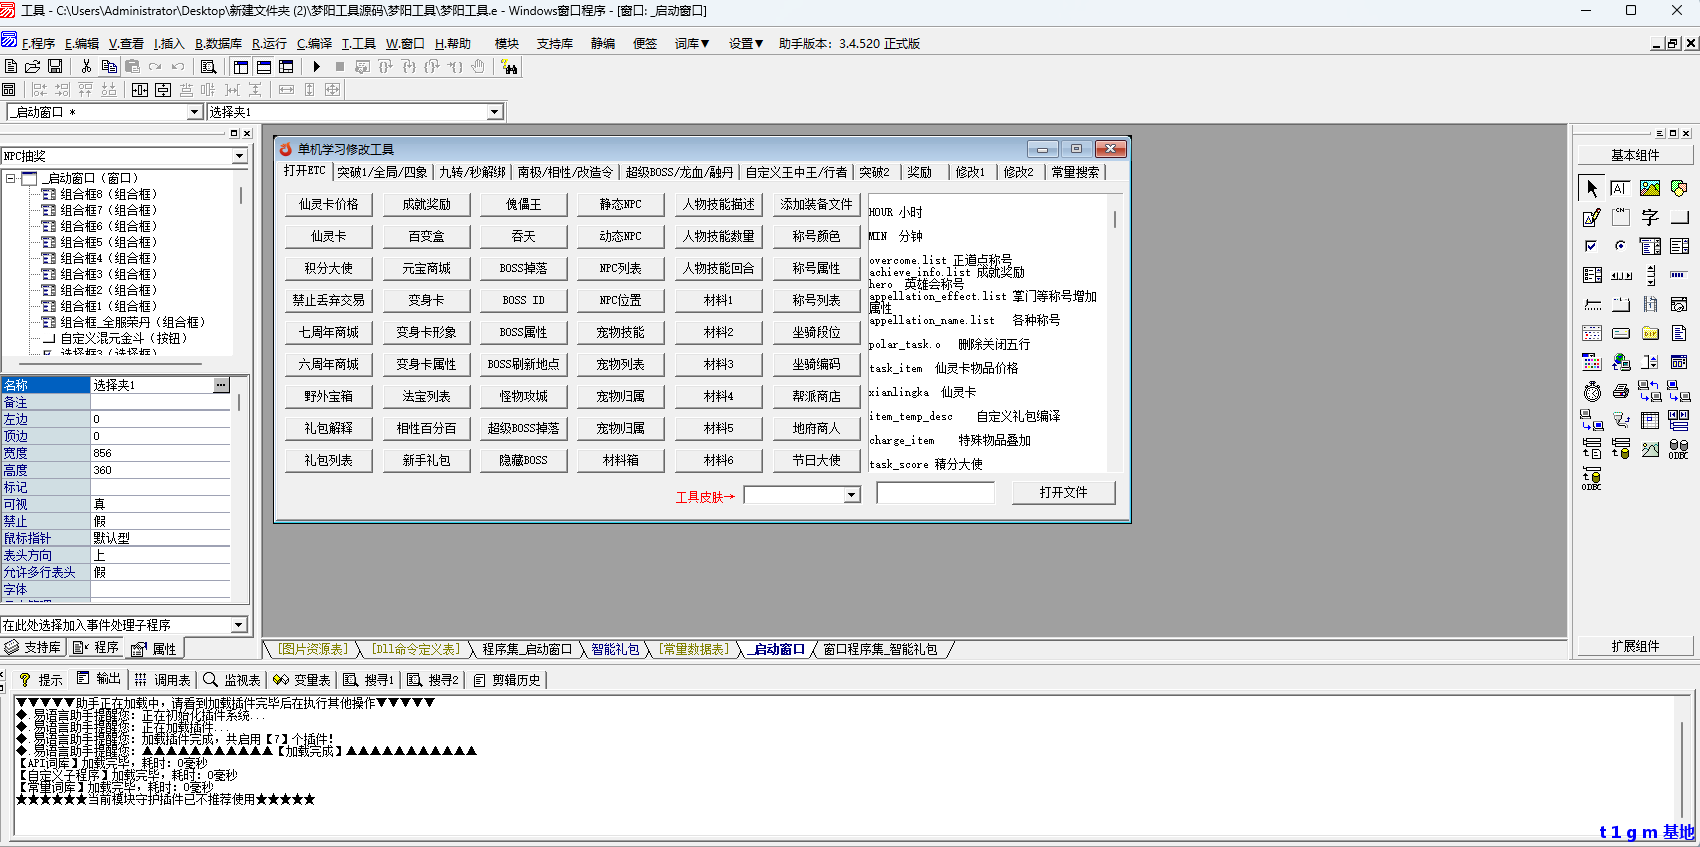Viewport: 1700px width, 847px height.
Task: Switch to the 九转/秒解绑 tab
Action: 472,172
